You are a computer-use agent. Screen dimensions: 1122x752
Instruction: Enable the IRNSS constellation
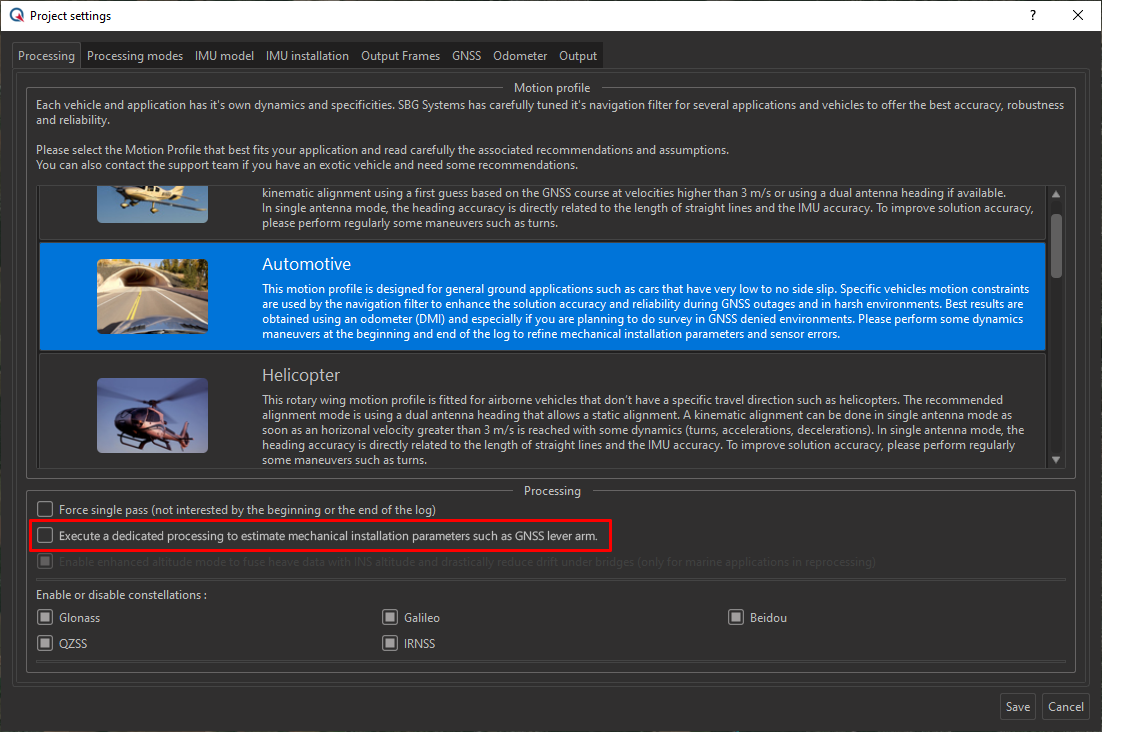(390, 643)
